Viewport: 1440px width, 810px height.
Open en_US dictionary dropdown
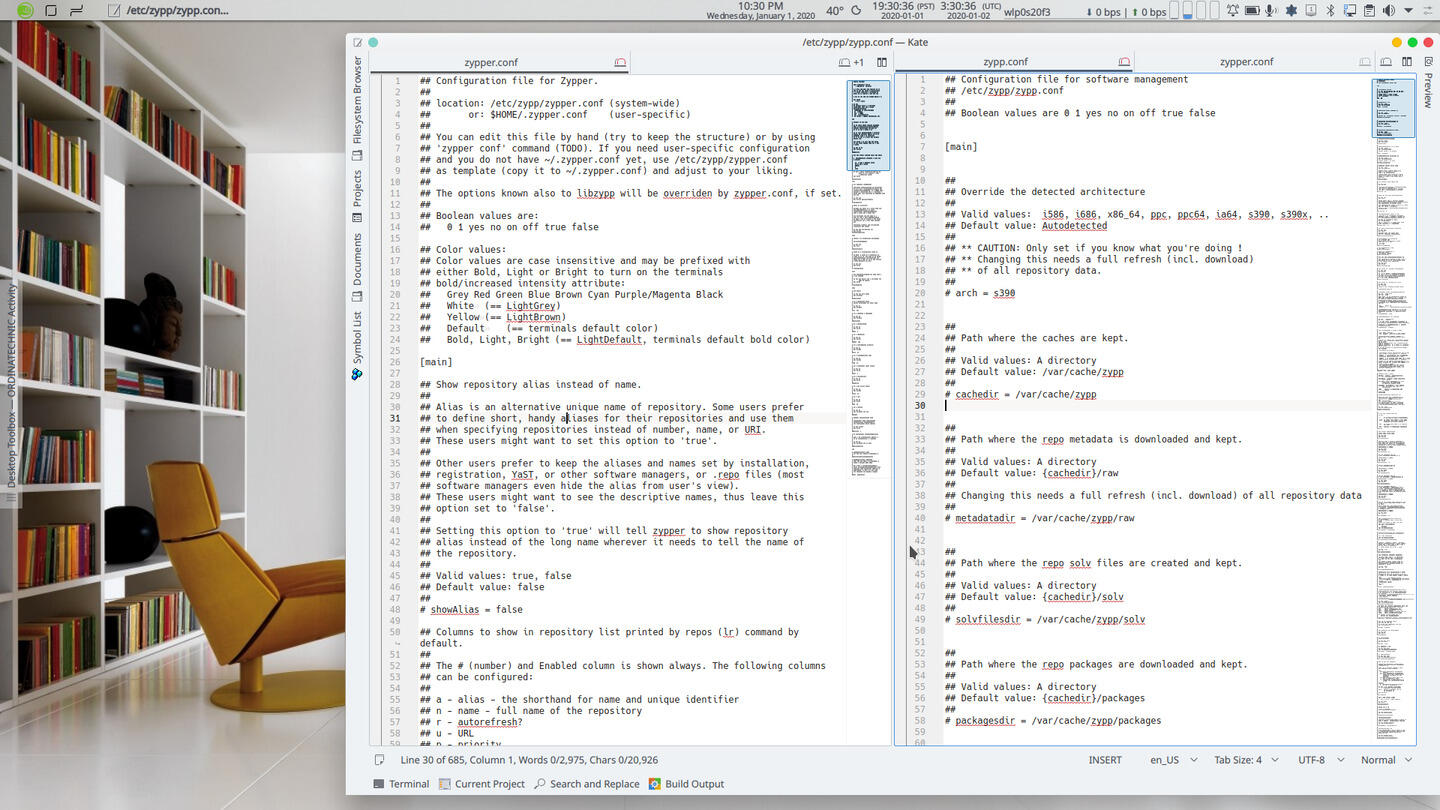click(x=1172, y=760)
